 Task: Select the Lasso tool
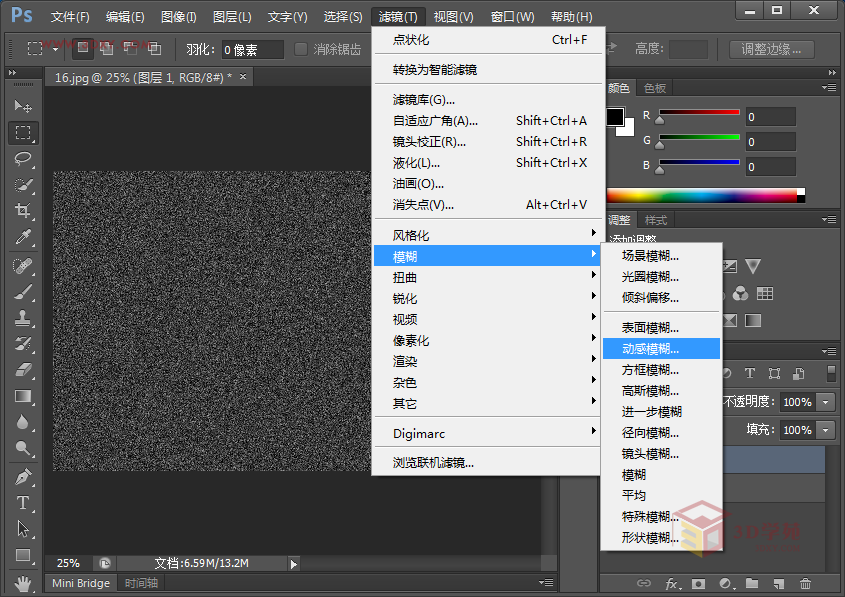23,158
